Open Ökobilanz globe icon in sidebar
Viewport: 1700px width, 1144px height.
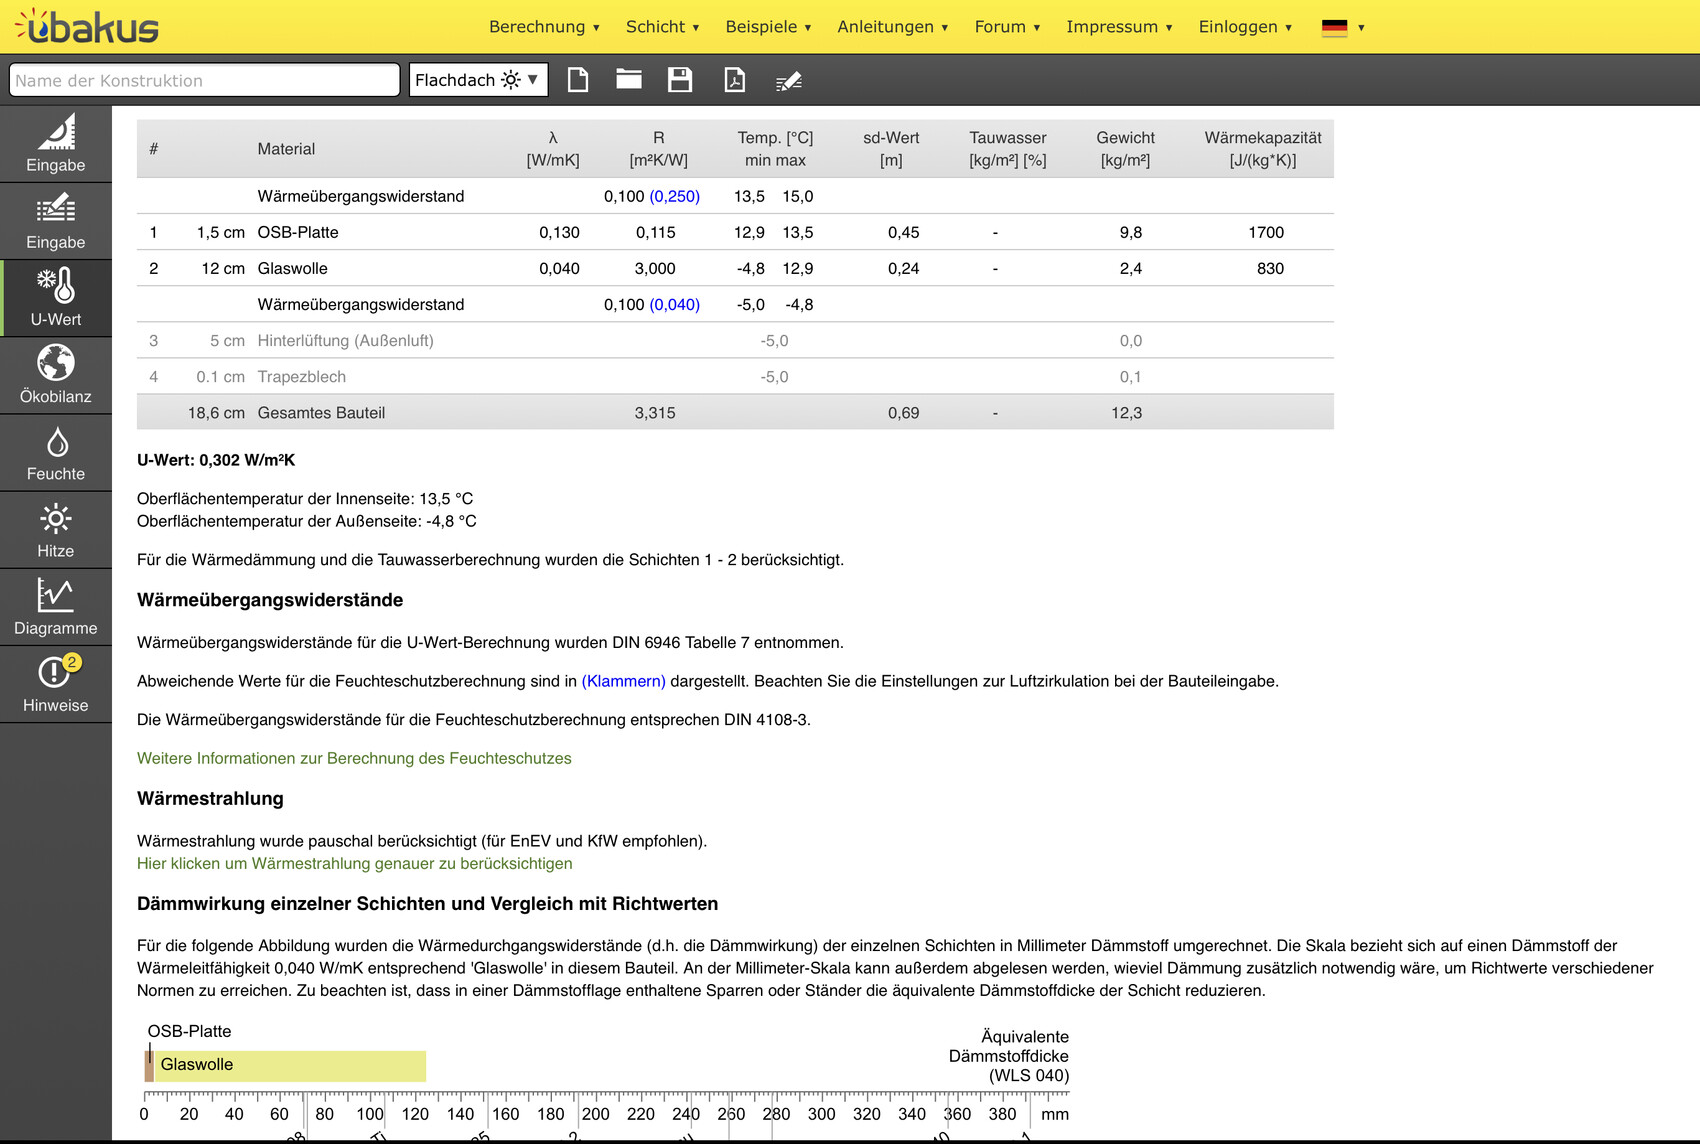coord(56,375)
